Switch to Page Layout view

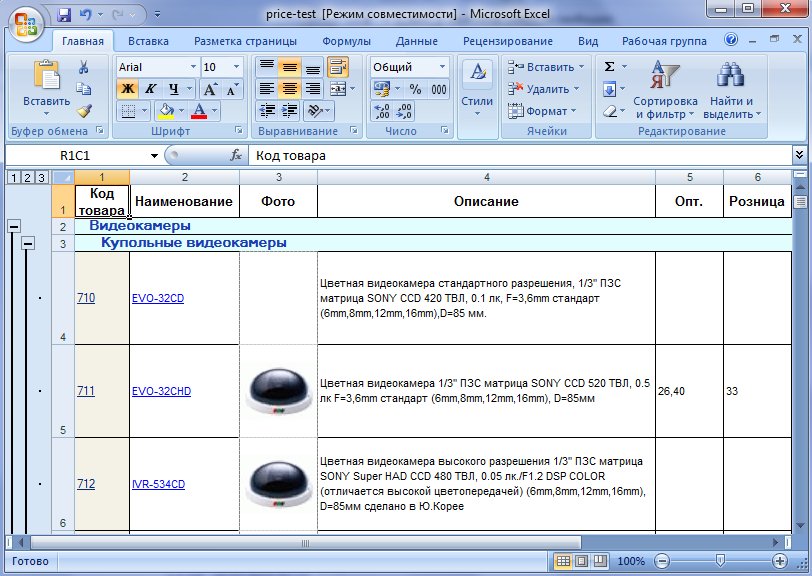(x=582, y=560)
